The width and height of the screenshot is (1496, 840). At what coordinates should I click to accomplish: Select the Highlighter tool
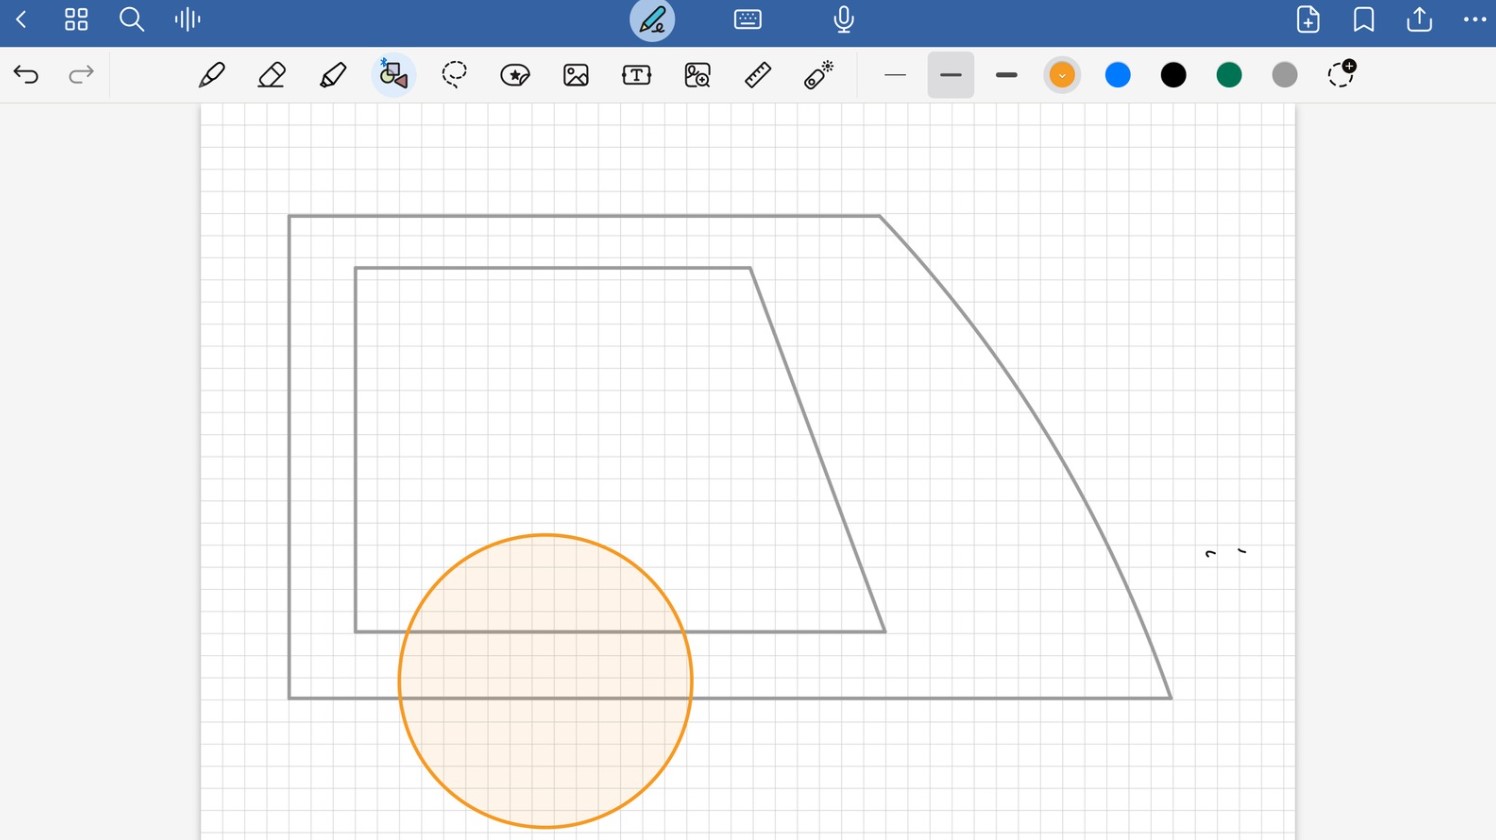pos(333,75)
